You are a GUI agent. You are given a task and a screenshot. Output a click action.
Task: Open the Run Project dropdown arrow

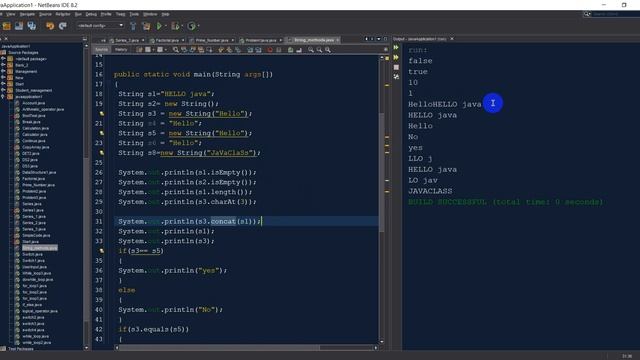coord(165,26)
